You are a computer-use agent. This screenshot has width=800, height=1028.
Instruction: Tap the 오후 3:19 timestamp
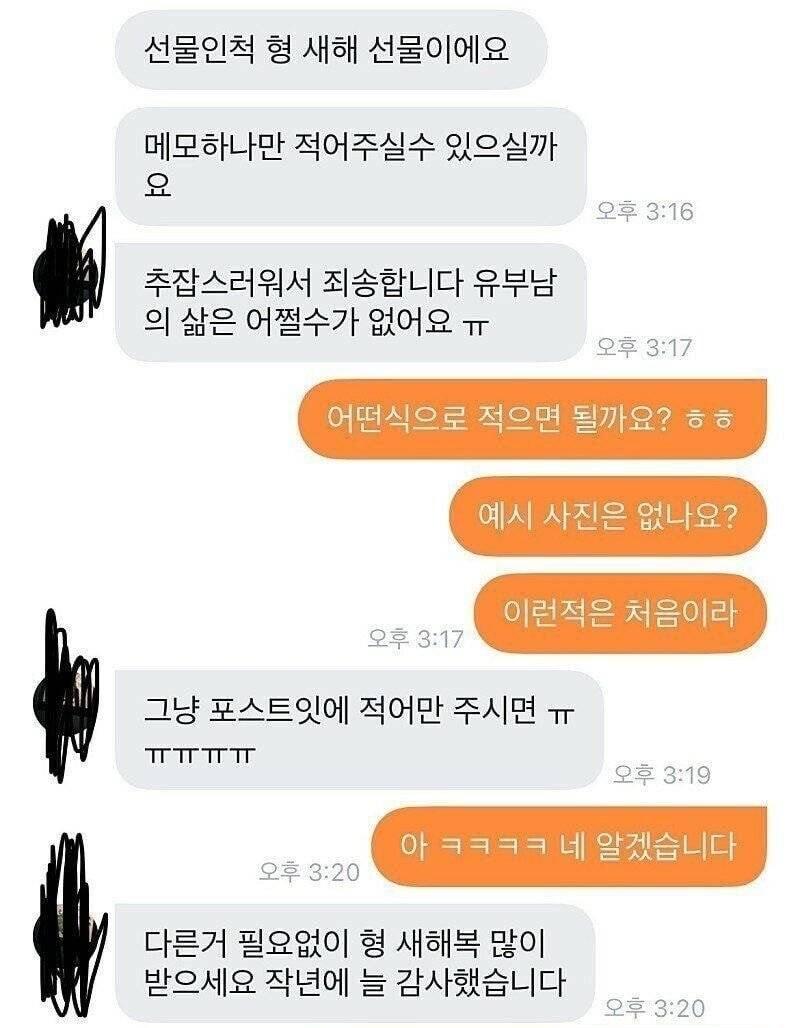coord(662,774)
